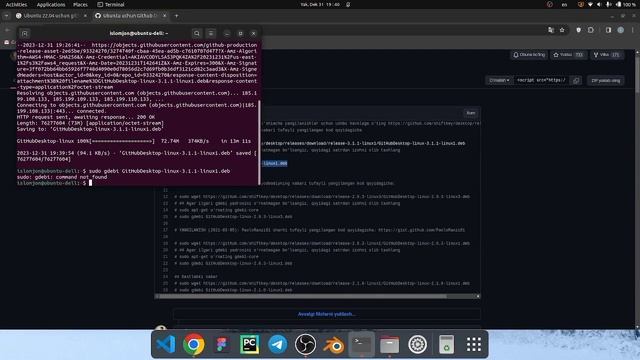The height and width of the screenshot is (360, 640).
Task: Open the shield extension icon in Chrome
Action: coord(578,30)
